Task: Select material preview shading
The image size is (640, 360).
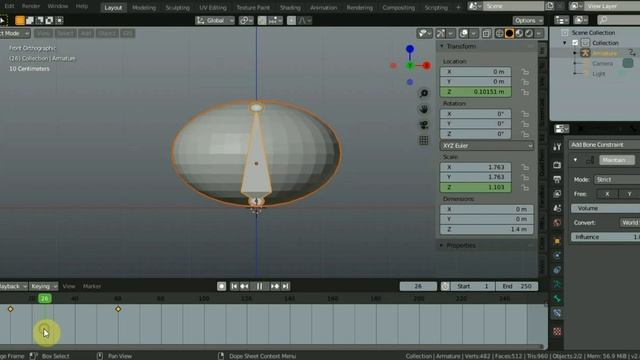Action: tap(519, 33)
